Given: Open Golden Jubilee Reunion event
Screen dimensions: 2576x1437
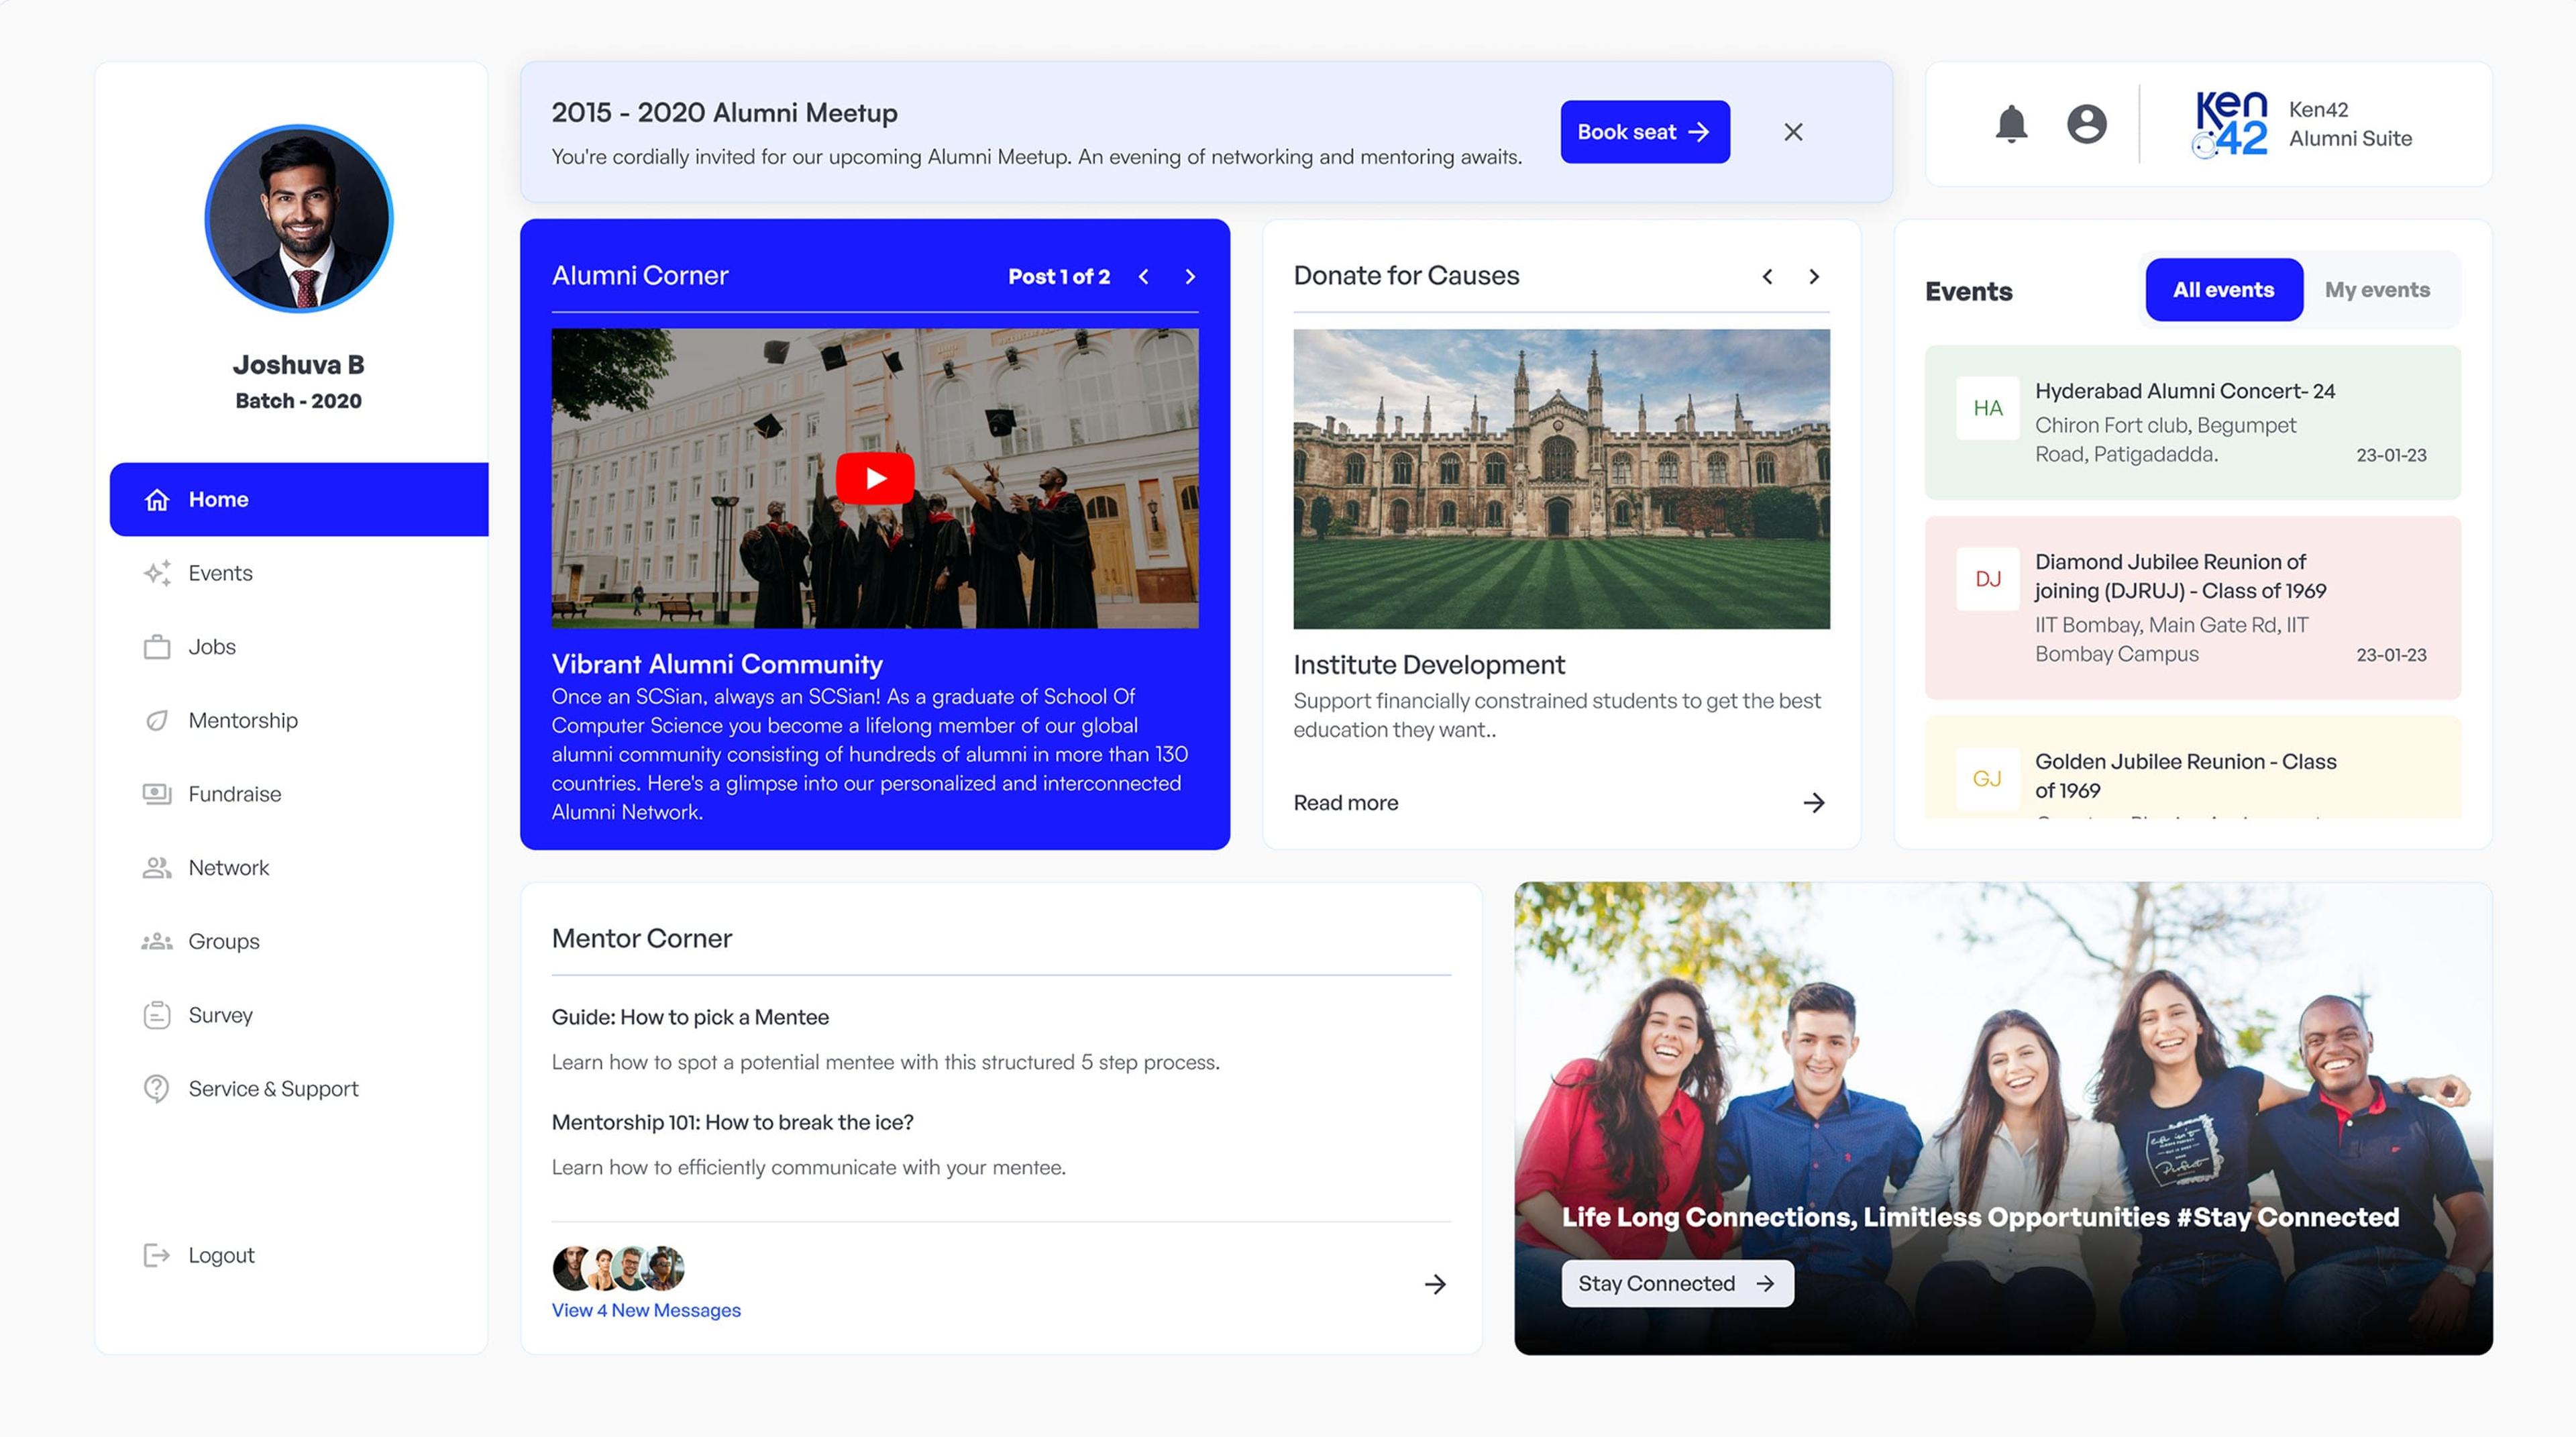Looking at the screenshot, I should point(2192,768).
